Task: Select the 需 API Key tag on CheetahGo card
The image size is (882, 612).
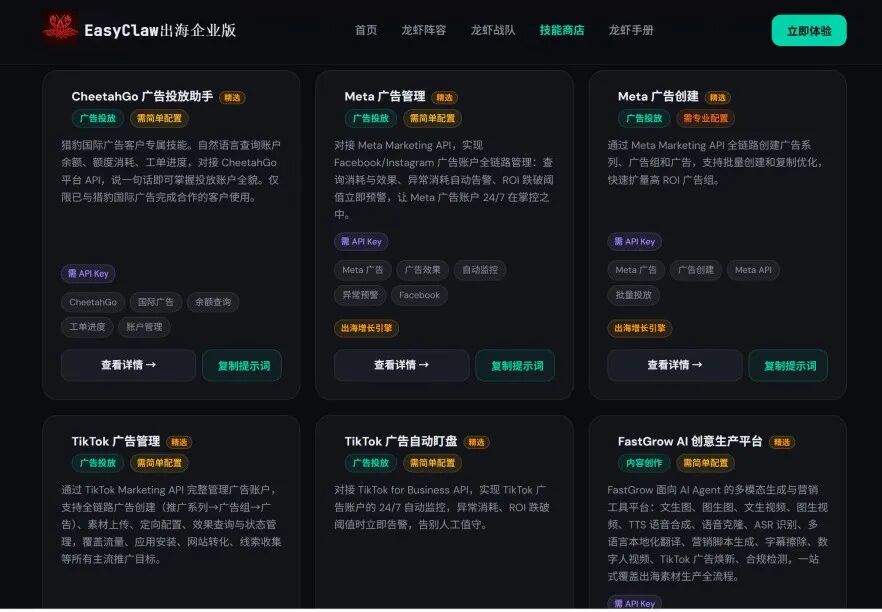Action: click(x=87, y=273)
